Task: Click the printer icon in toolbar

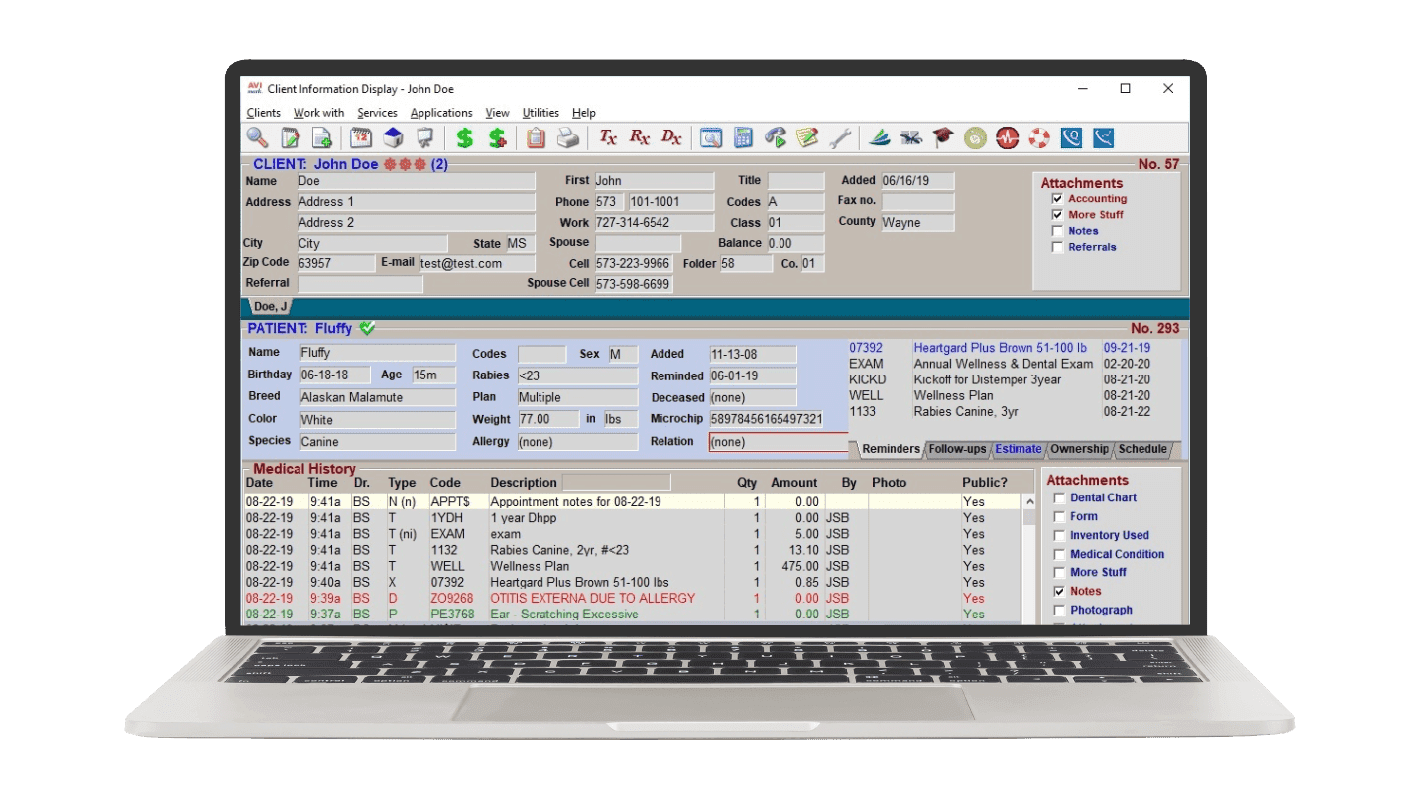Action: coord(568,138)
